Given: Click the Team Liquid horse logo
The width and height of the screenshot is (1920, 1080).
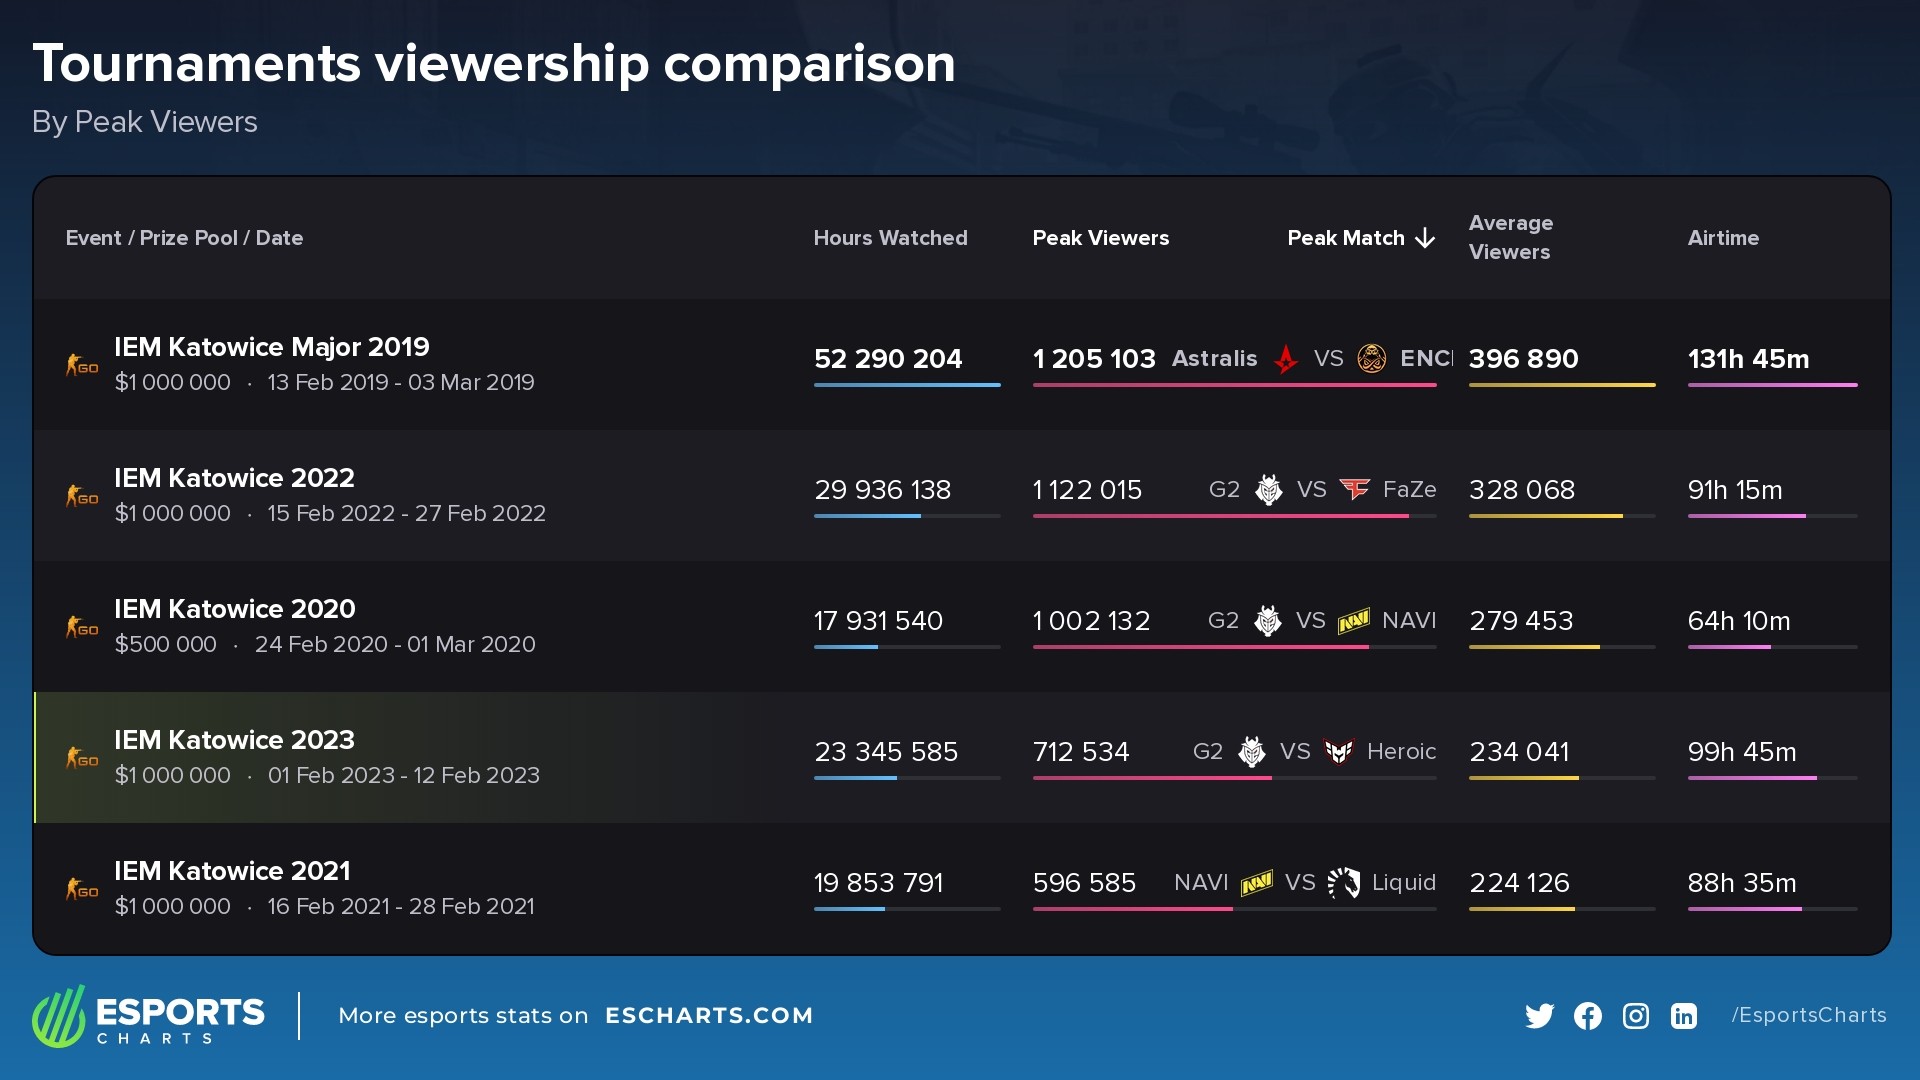Looking at the screenshot, I should pos(1343,882).
